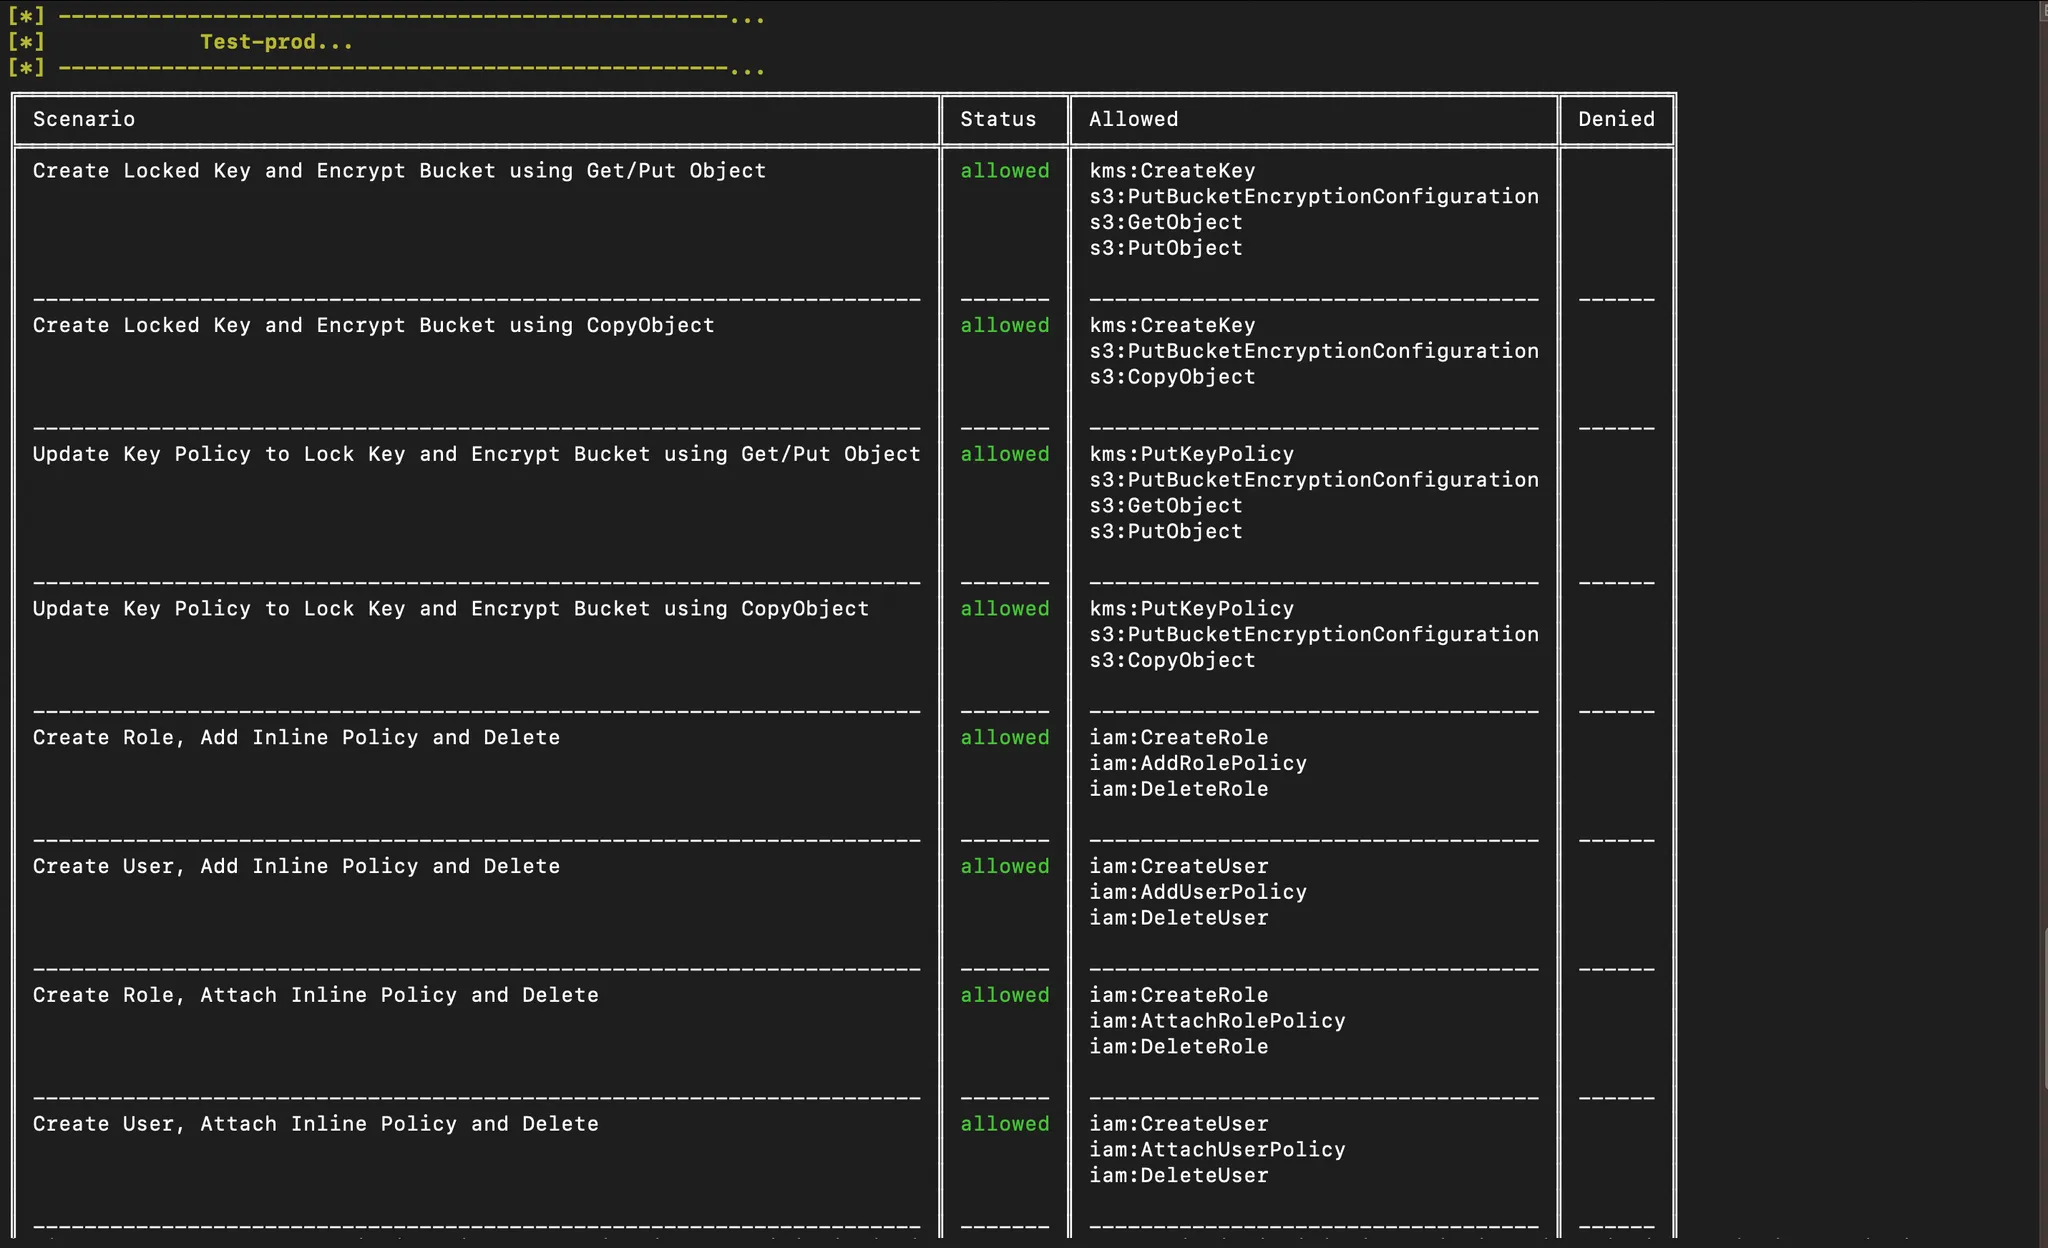Click the iam:AttachUserPolicy permission text
This screenshot has width=2048, height=1248.
coord(1217,1150)
